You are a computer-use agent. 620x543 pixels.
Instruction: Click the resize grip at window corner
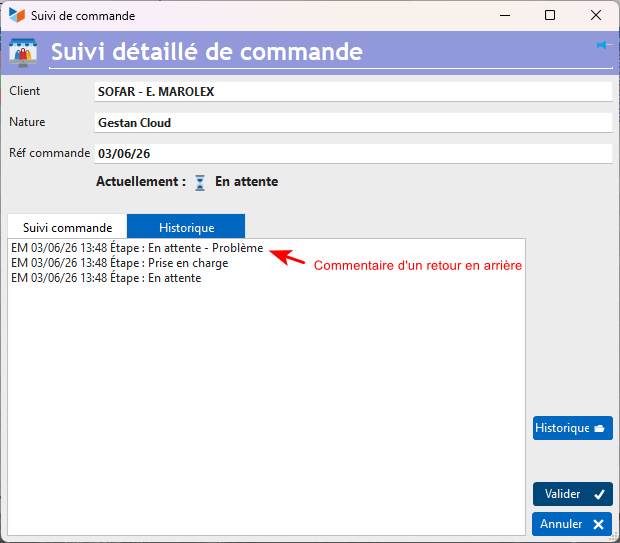[613, 536]
